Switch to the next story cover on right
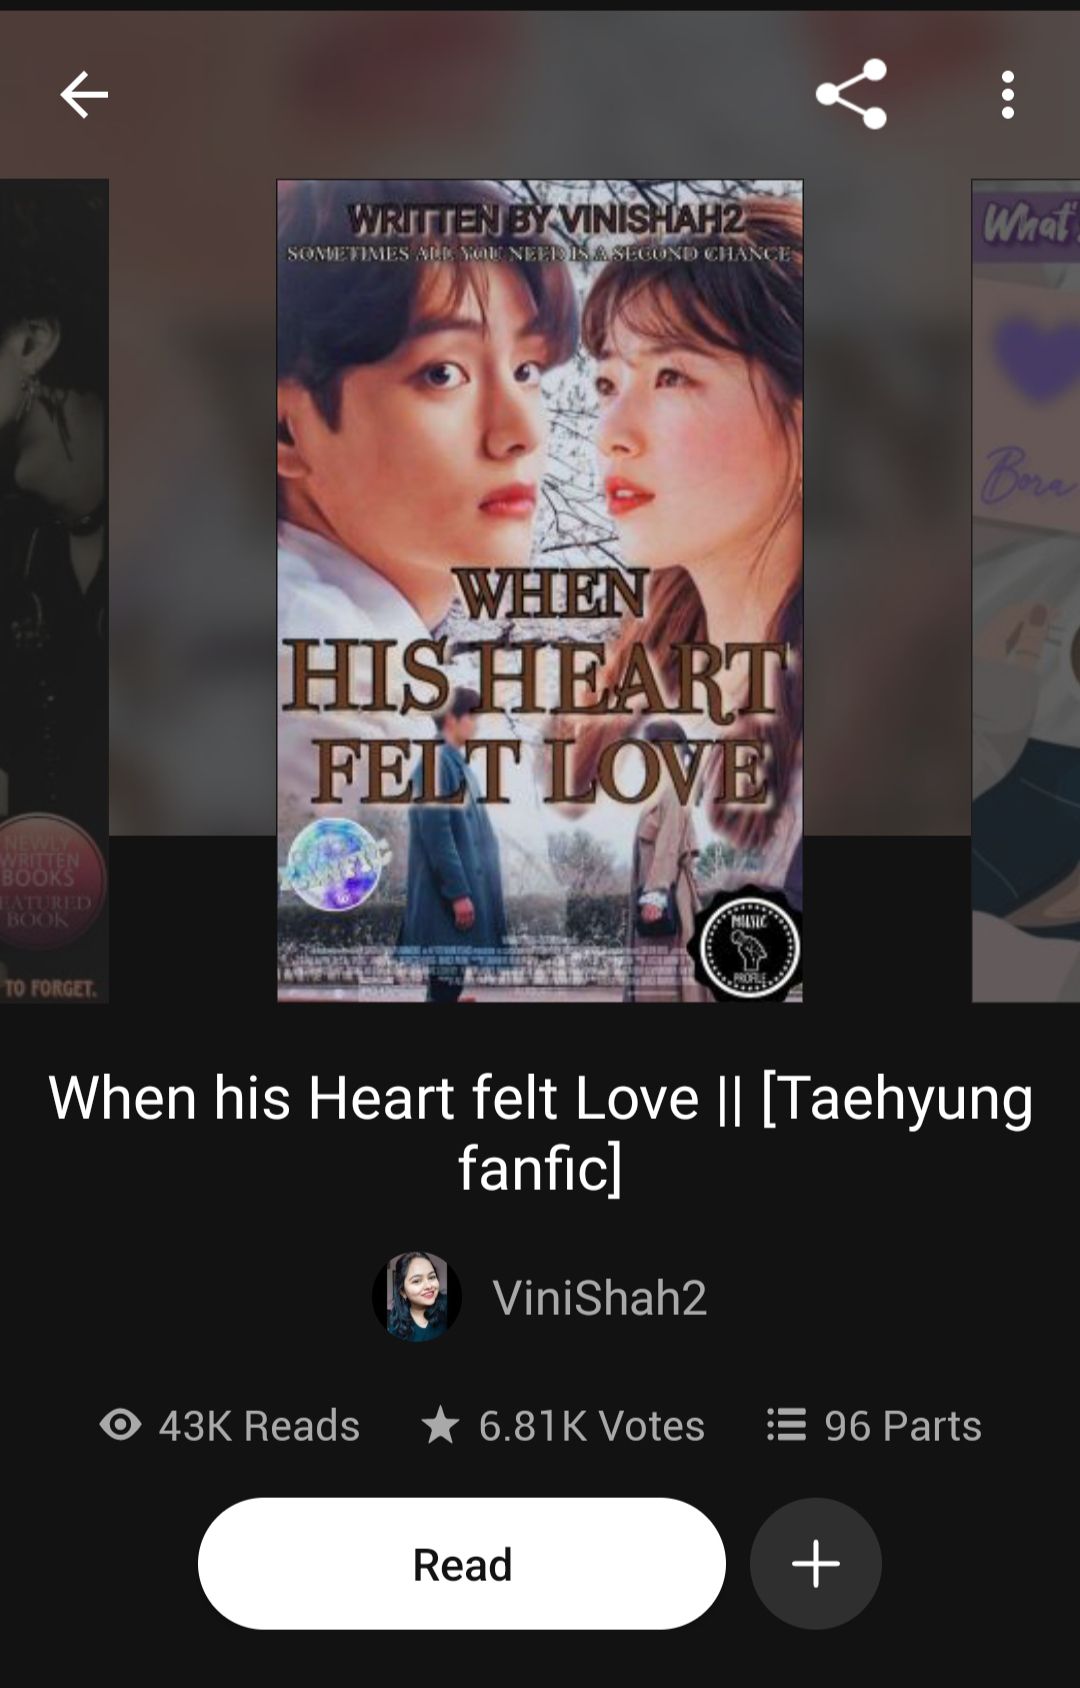 [x=1026, y=591]
